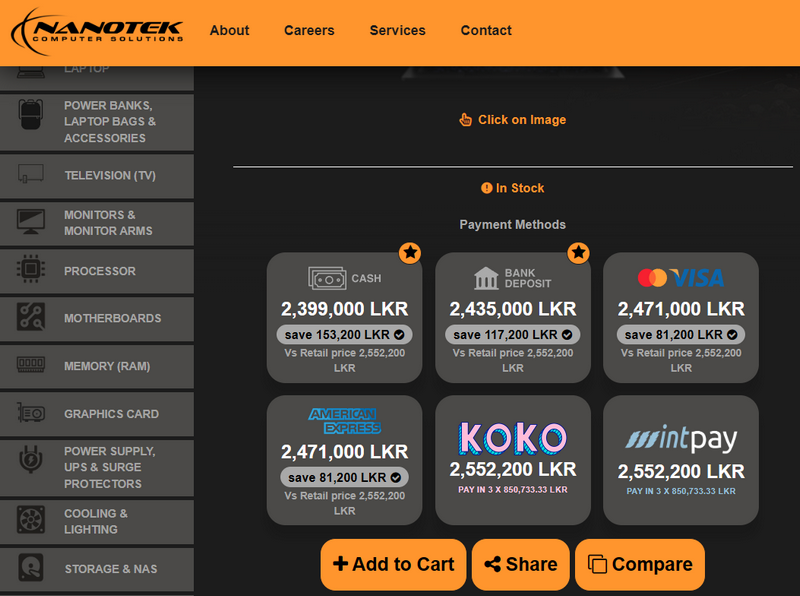Click KOKO pay in 3 installment text
Image resolution: width=800 pixels, height=596 pixels.
click(x=513, y=490)
